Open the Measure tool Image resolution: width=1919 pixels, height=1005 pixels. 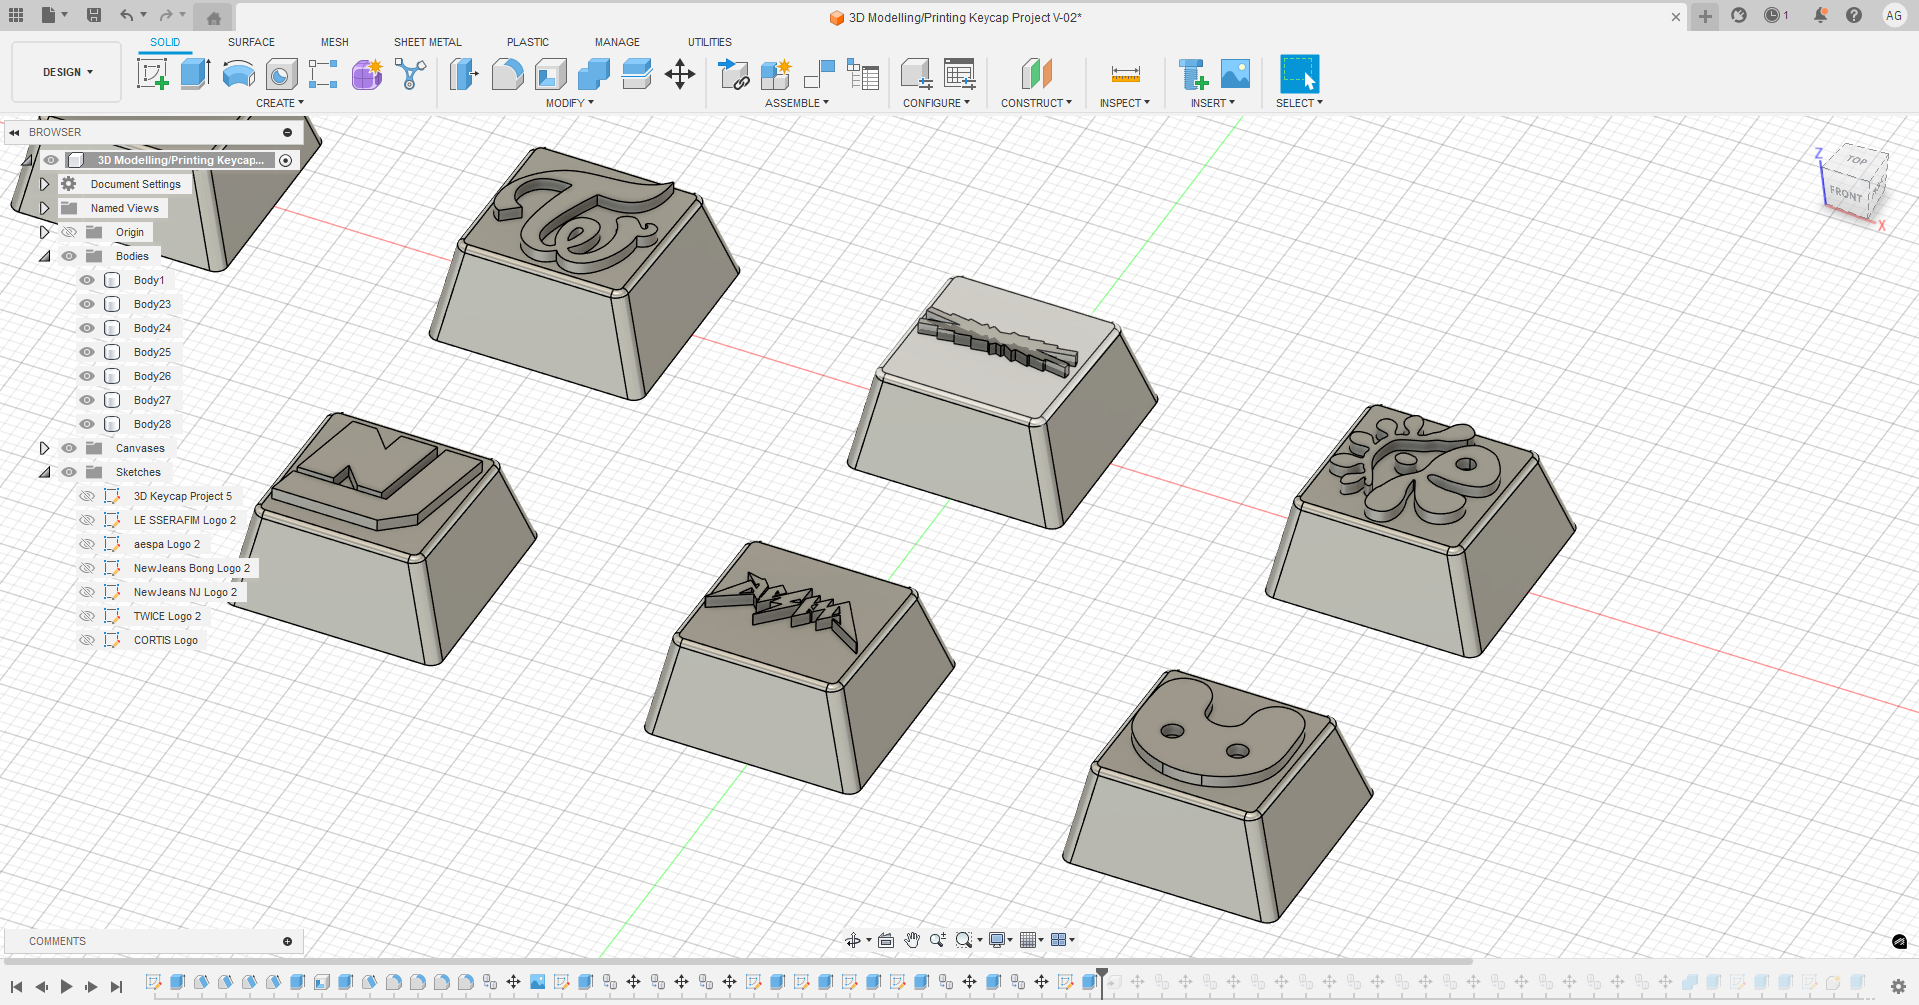tap(1125, 74)
